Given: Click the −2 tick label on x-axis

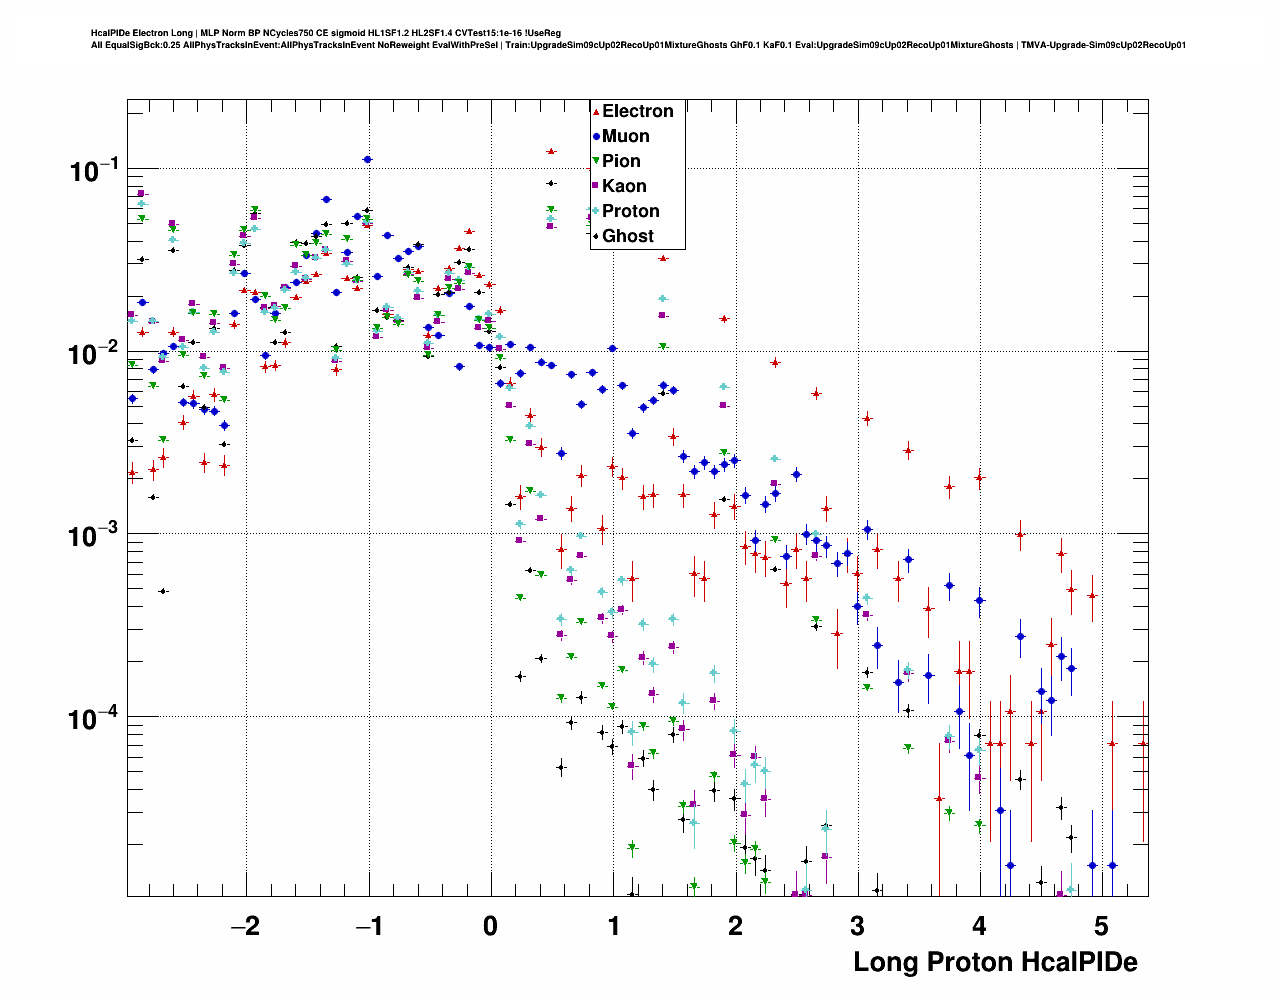Looking at the screenshot, I should [x=244, y=926].
